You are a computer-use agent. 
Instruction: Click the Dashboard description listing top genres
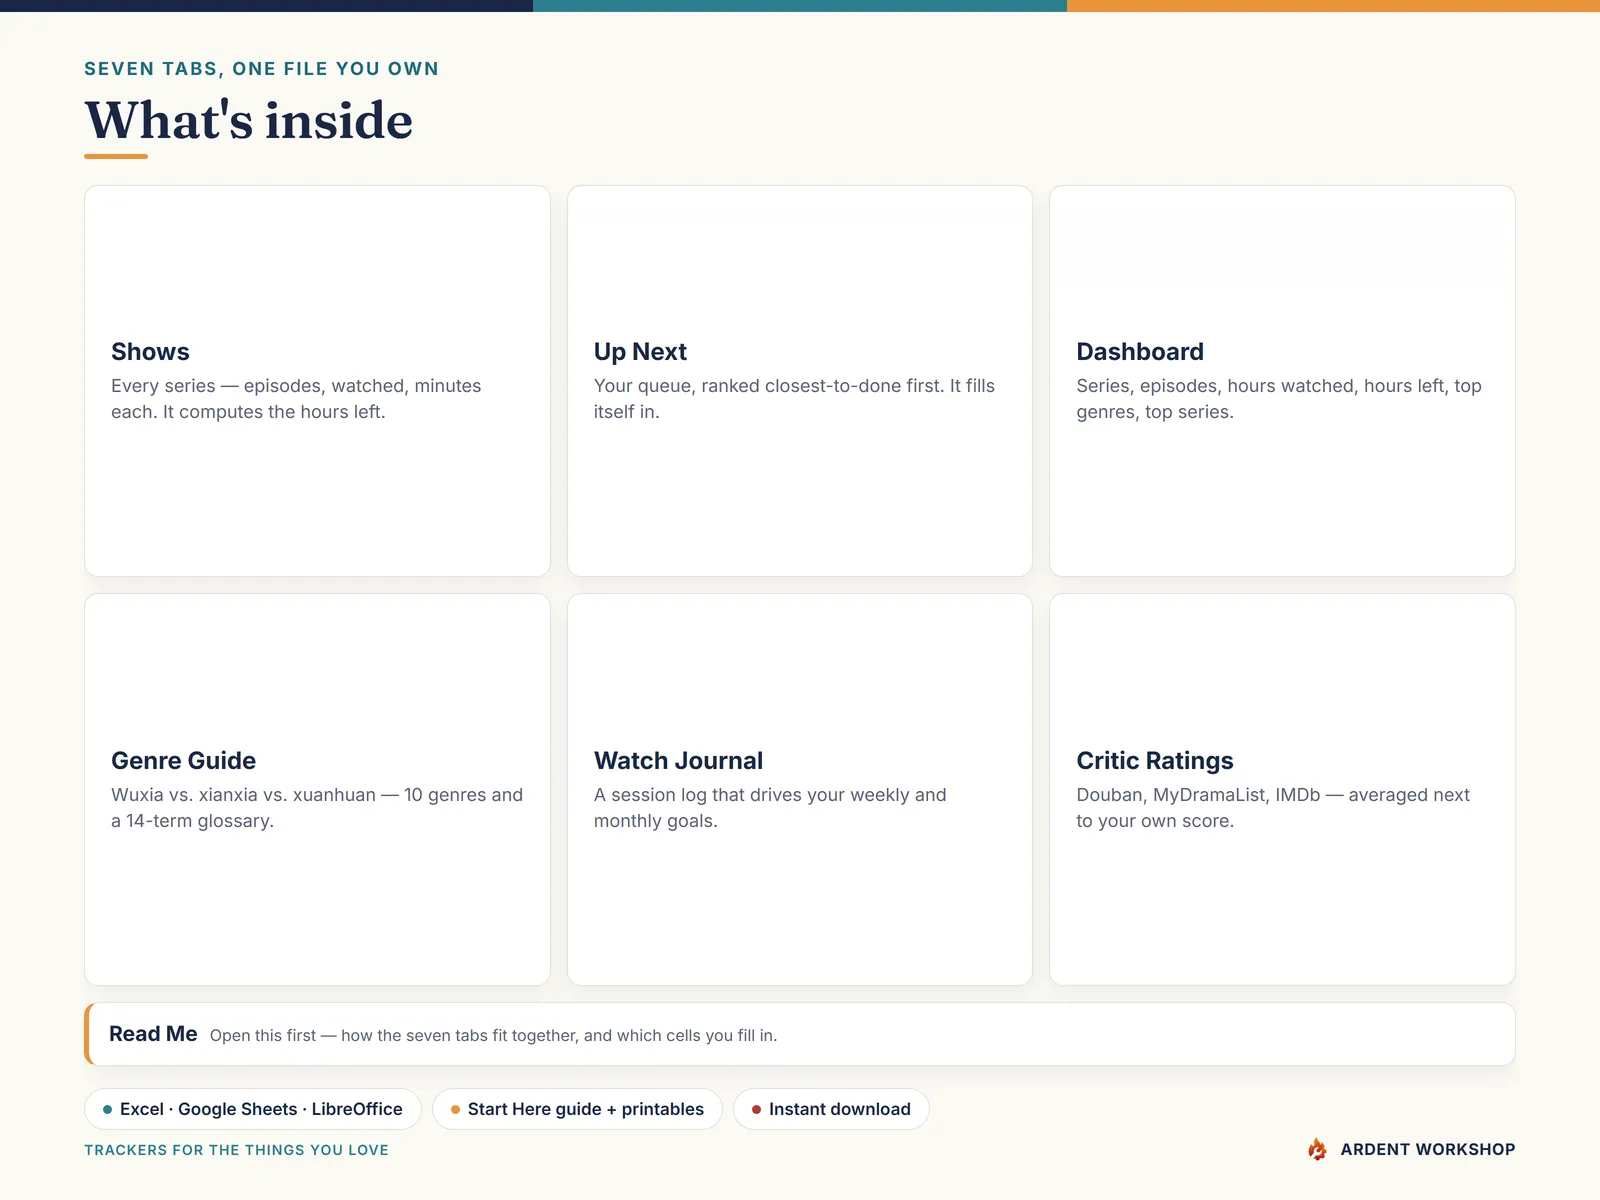coord(1279,399)
